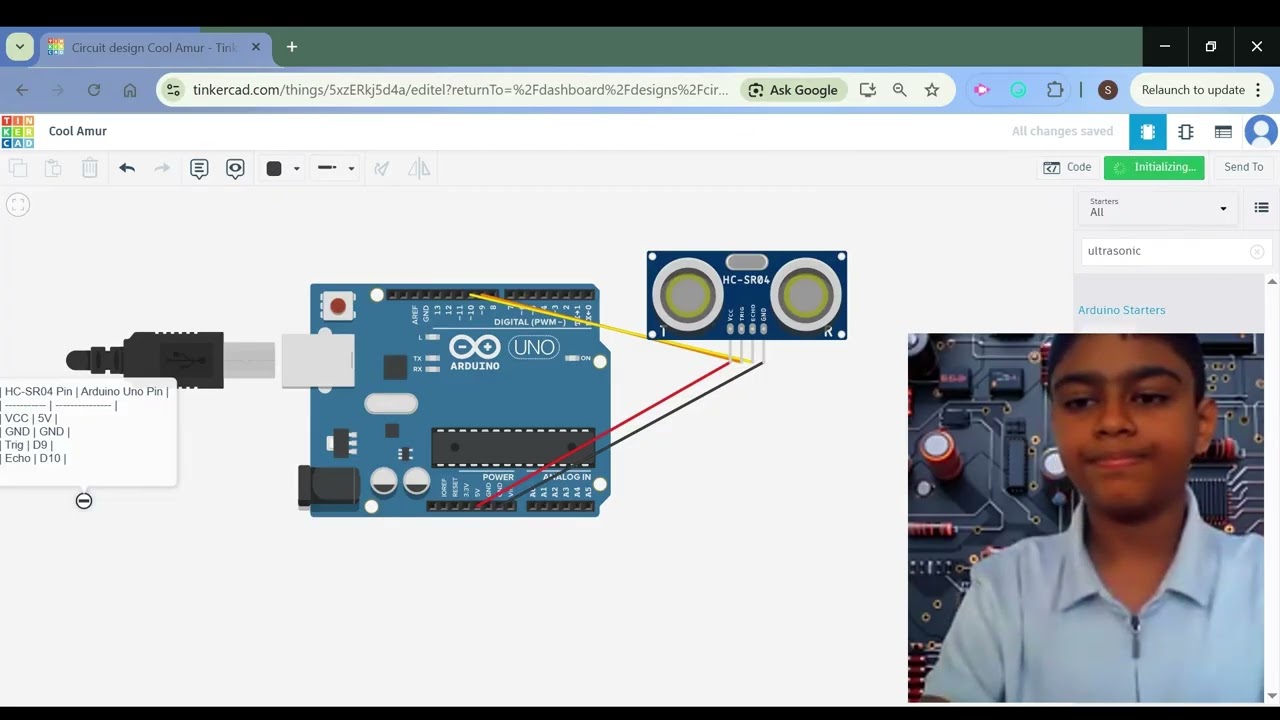Close the Circuit design tab
This screenshot has width=1280, height=720.
tap(255, 47)
